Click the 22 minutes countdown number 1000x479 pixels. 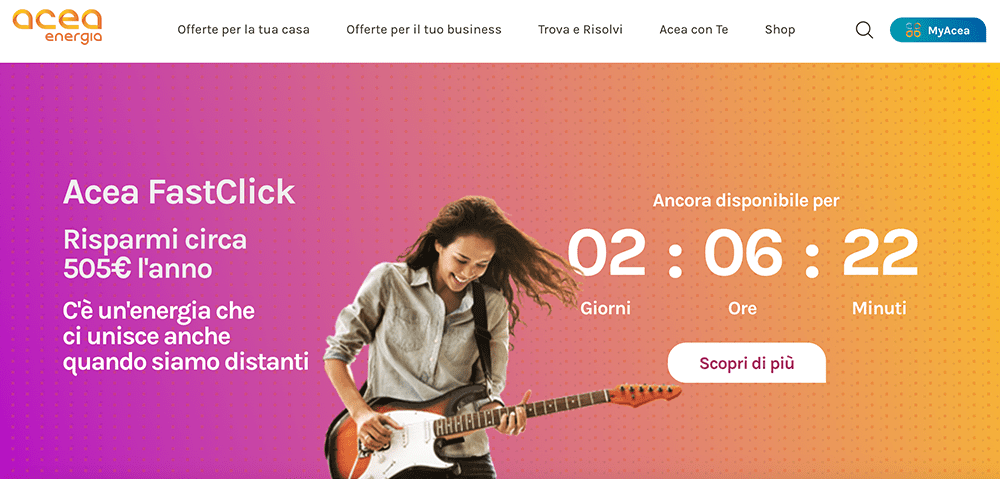(880, 253)
